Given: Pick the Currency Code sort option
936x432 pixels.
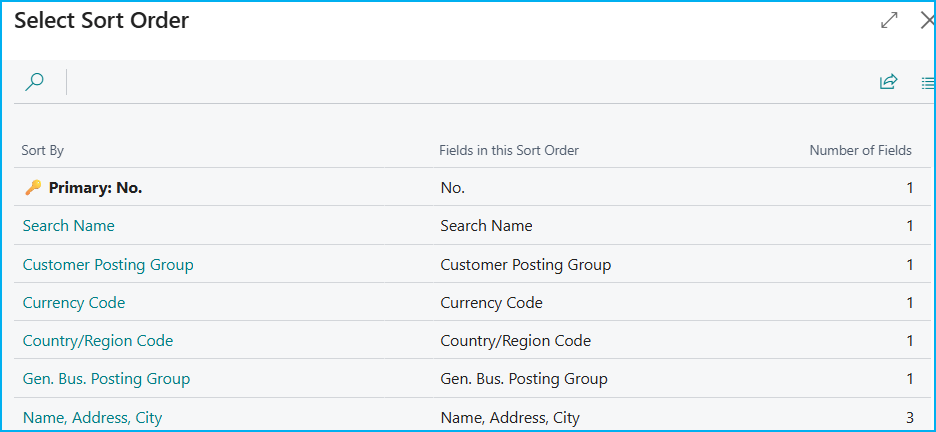Looking at the screenshot, I should click(x=74, y=303).
